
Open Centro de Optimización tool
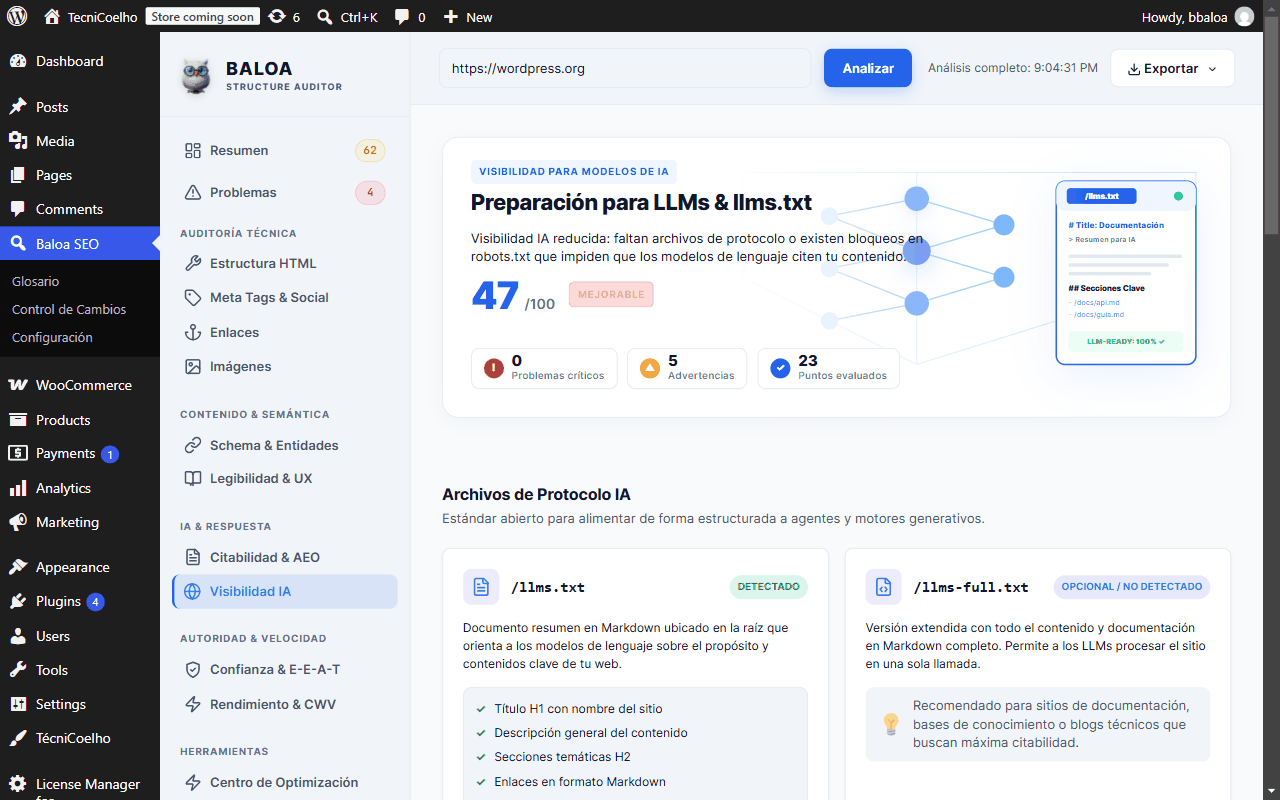coord(285,782)
